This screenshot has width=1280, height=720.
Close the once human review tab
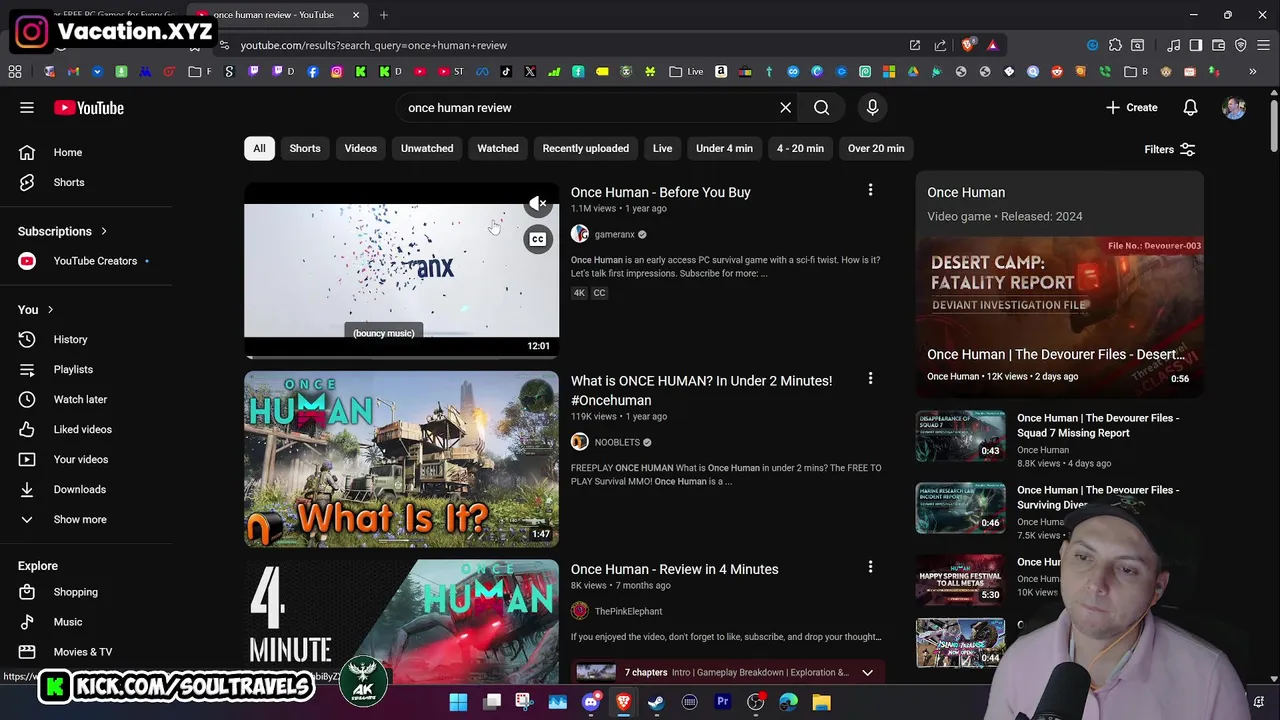(x=356, y=15)
